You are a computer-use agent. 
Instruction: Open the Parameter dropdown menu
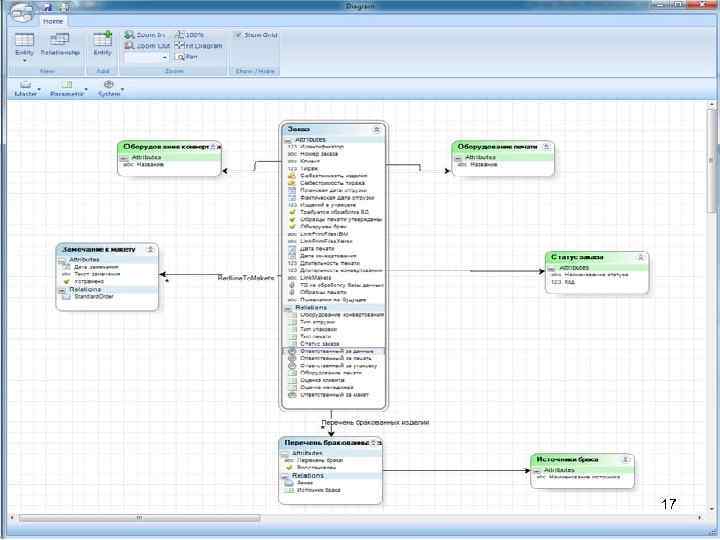click(68, 88)
